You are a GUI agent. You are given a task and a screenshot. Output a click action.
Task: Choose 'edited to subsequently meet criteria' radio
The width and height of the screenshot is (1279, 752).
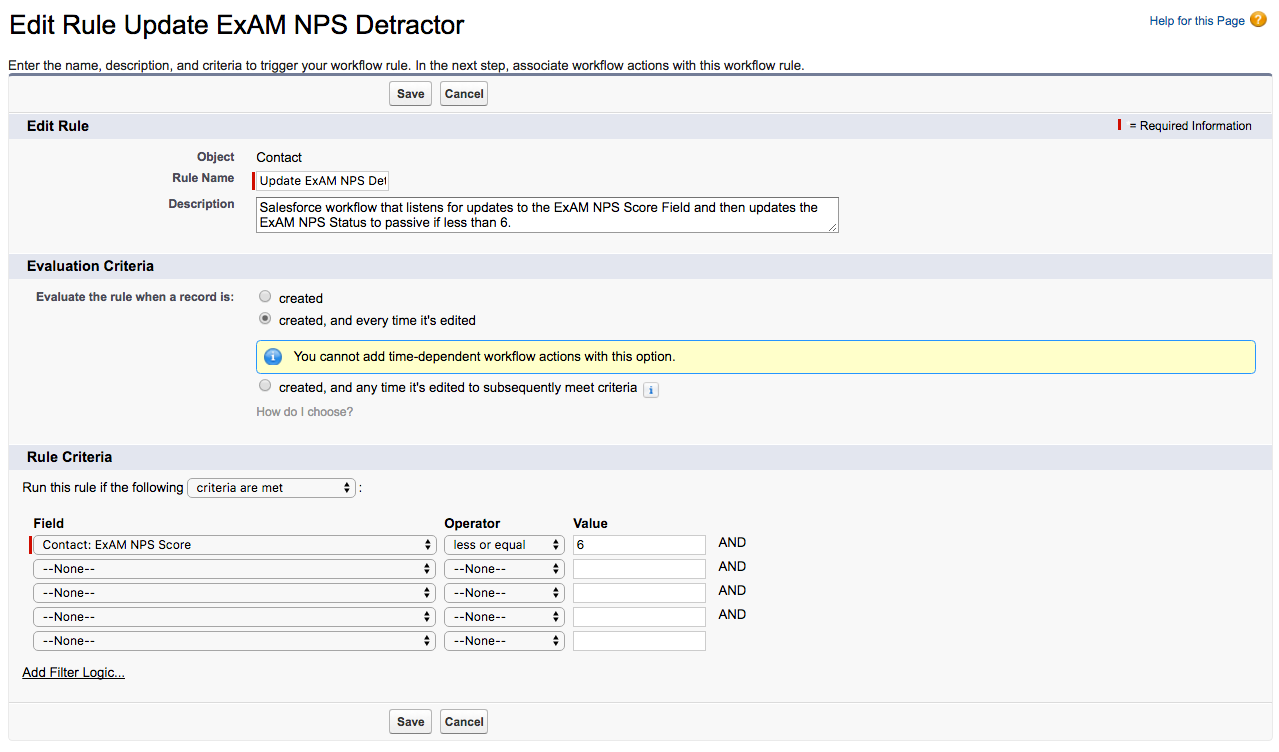tap(265, 386)
